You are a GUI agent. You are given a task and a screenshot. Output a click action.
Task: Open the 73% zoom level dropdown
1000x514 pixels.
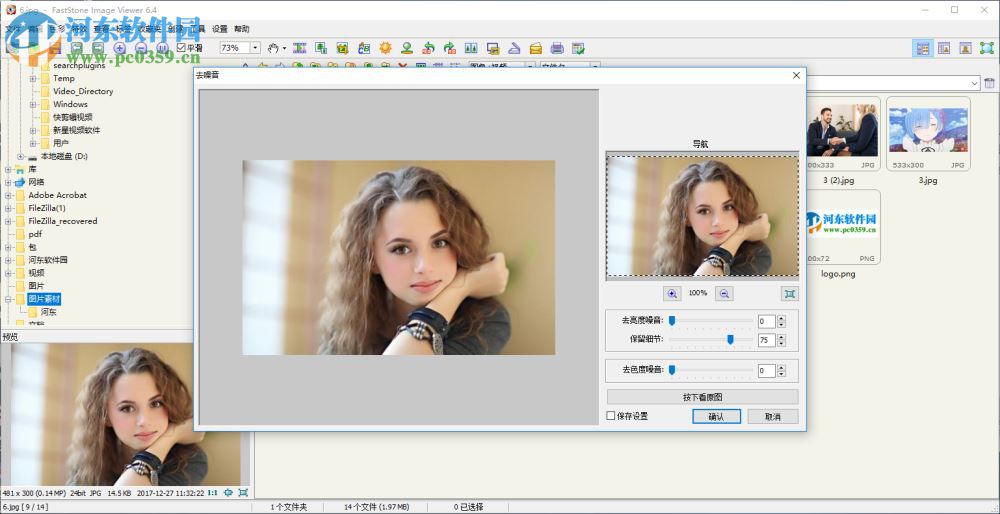255,48
